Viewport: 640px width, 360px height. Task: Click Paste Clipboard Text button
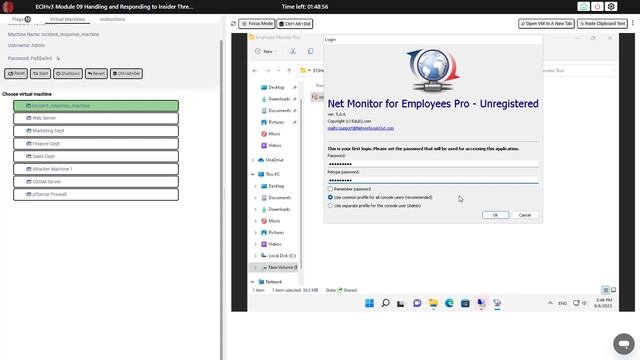[x=602, y=24]
